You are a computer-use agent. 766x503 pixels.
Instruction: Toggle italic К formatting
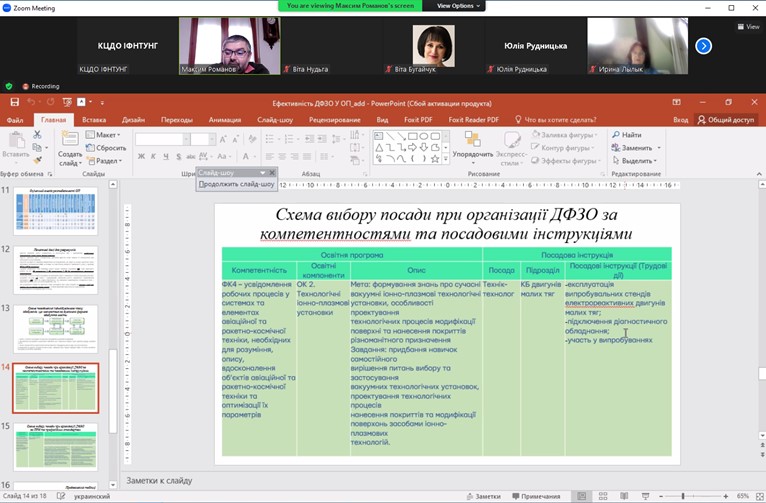coord(153,156)
